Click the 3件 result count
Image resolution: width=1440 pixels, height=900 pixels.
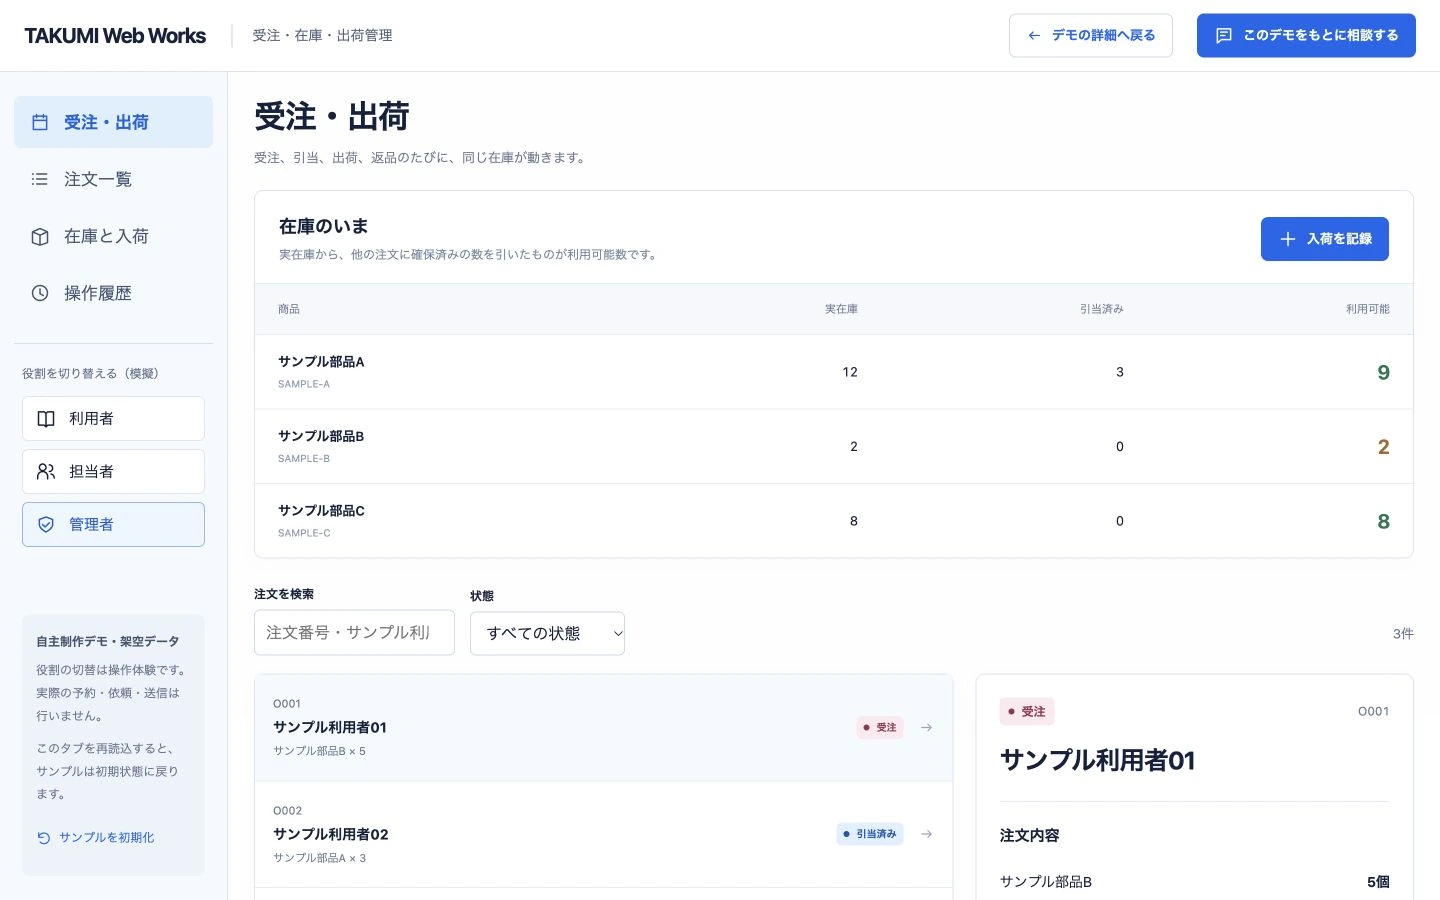point(1403,634)
